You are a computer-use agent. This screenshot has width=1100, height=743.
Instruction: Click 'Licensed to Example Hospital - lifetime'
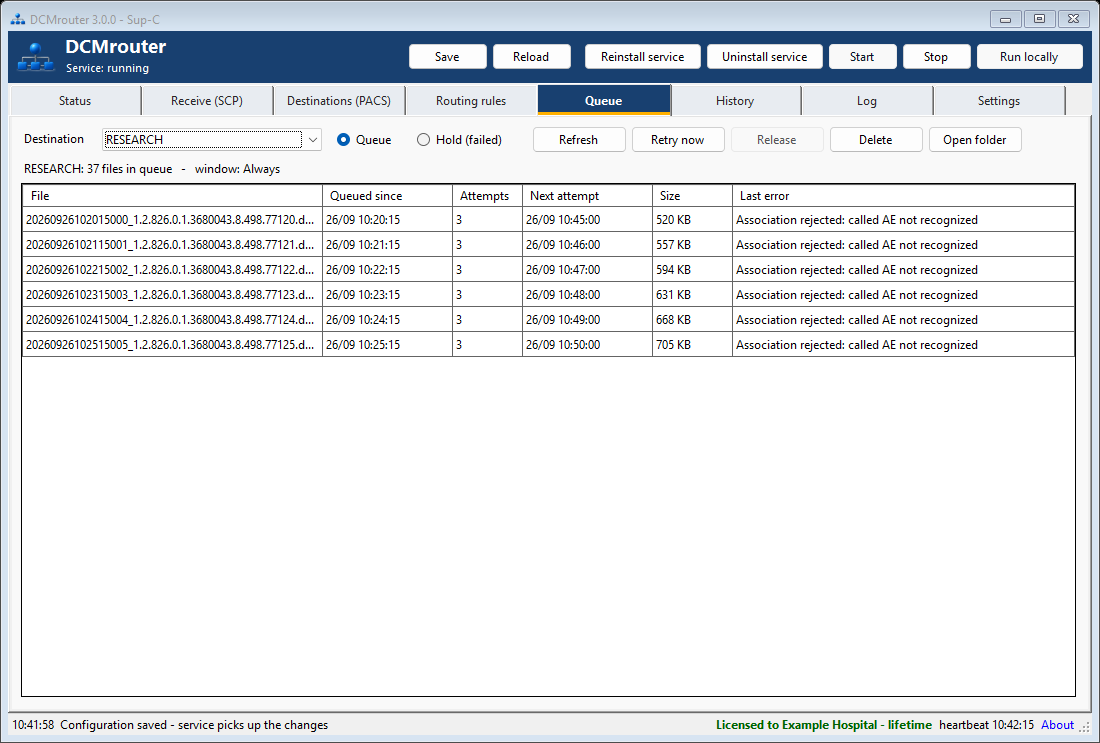[824, 725]
